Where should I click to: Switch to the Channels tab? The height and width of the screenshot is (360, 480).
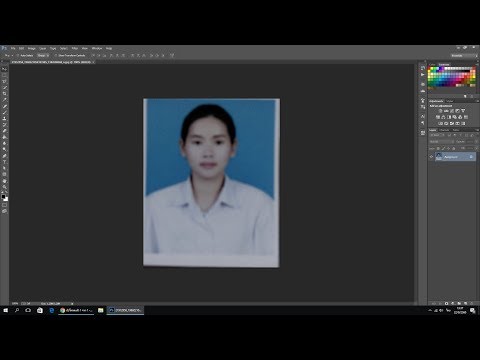444,130
